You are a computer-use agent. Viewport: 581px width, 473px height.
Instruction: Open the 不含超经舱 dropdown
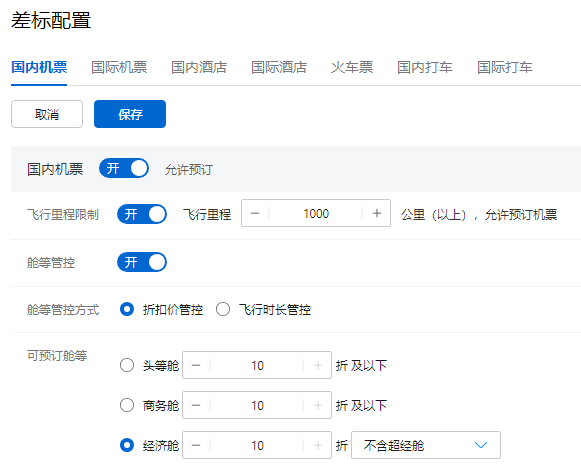[x=426, y=445]
